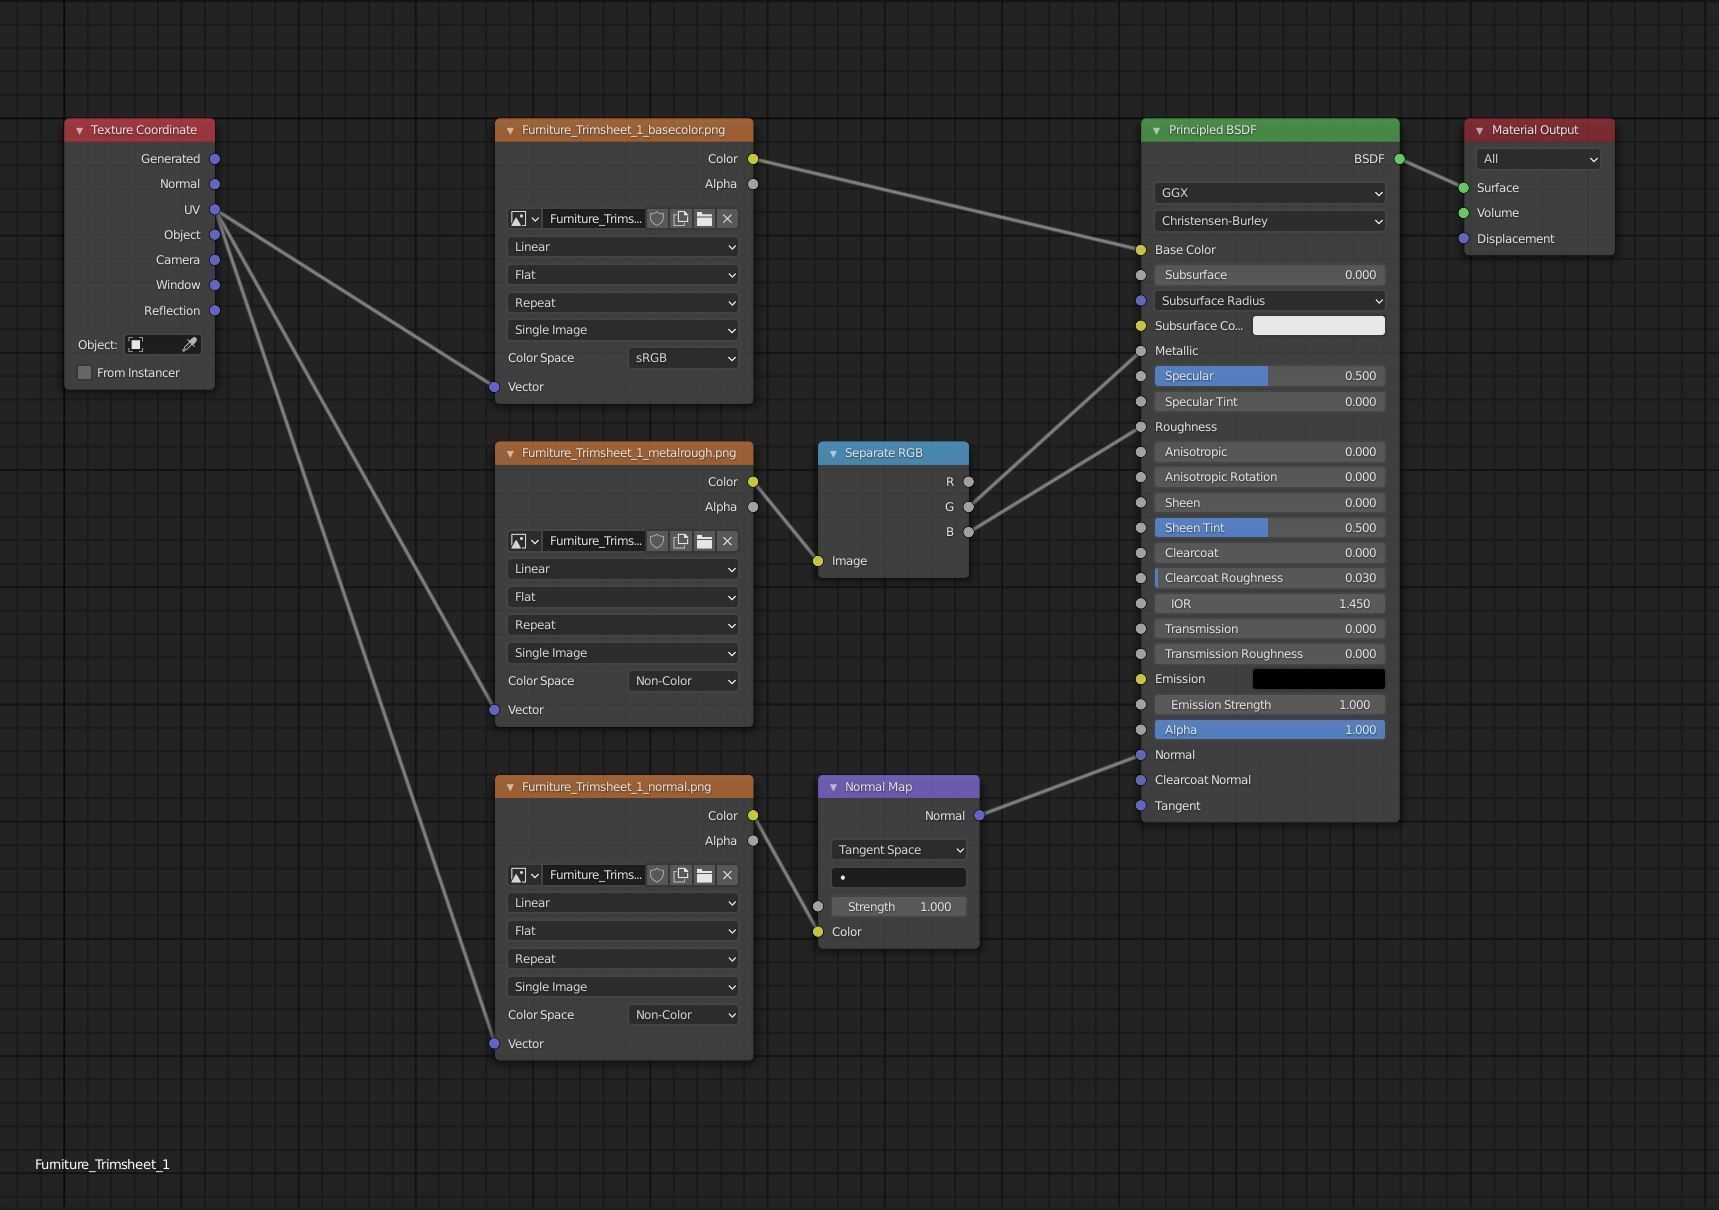
Task: Click the BSDF output socket on Principled BSDF
Action: point(1399,159)
